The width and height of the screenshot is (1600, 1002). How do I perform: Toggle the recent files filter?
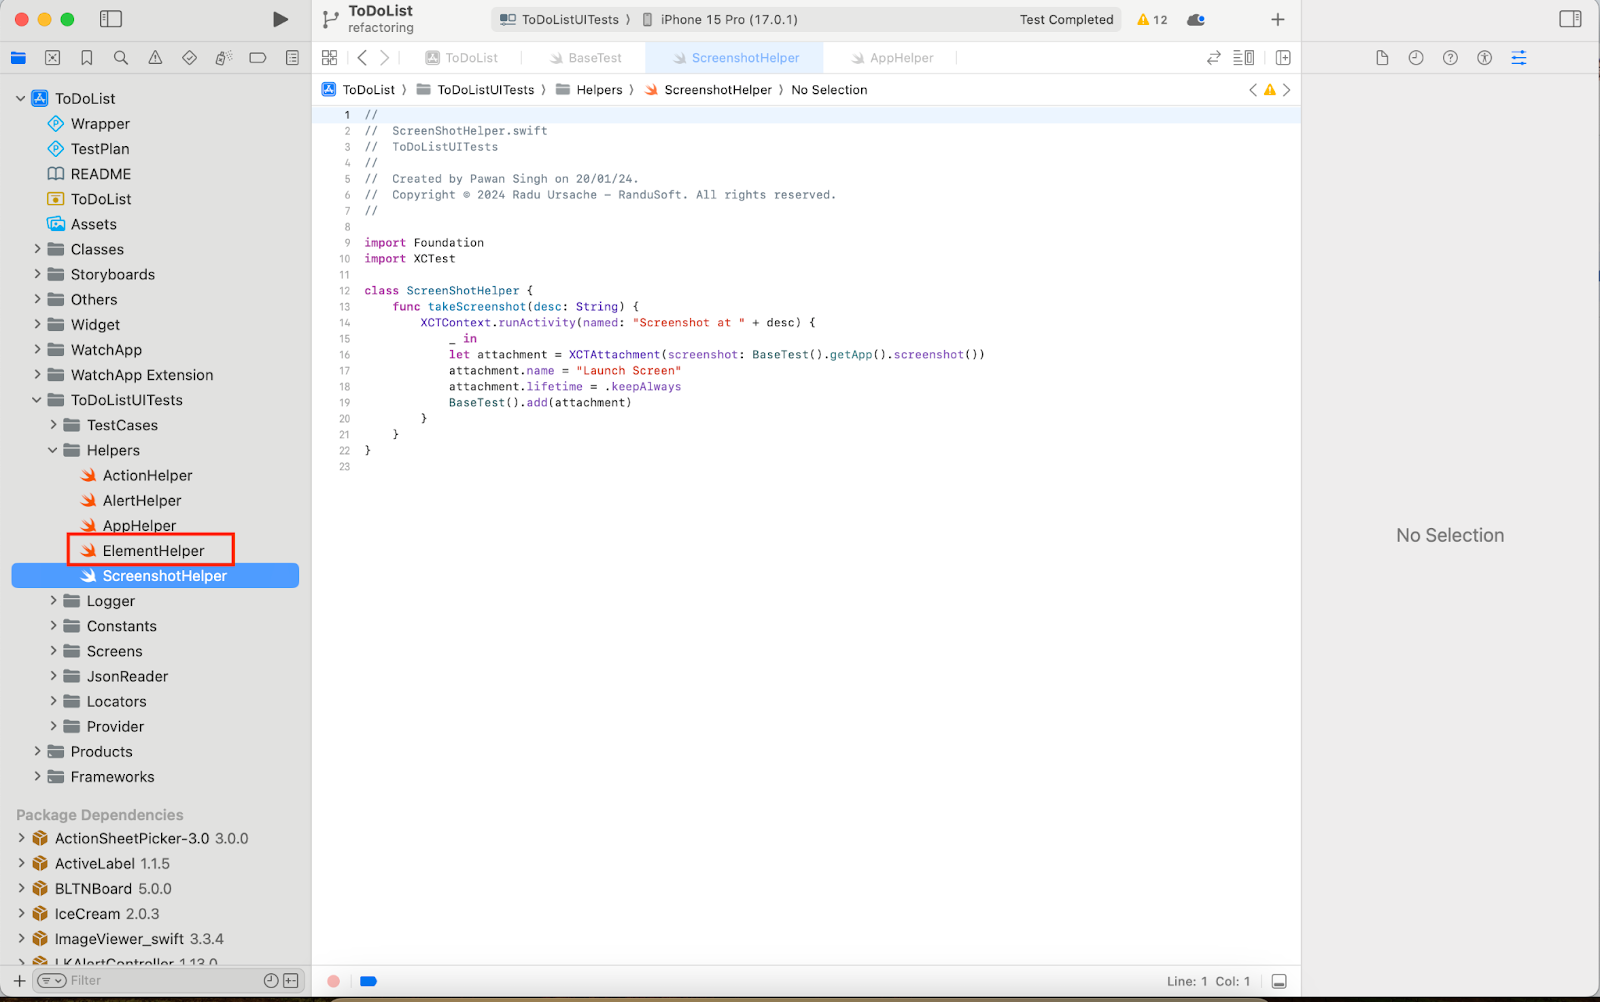(x=270, y=981)
